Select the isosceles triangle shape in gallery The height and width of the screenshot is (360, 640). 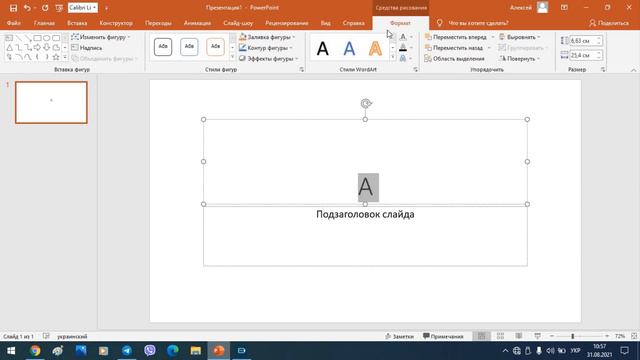(x=9, y=48)
